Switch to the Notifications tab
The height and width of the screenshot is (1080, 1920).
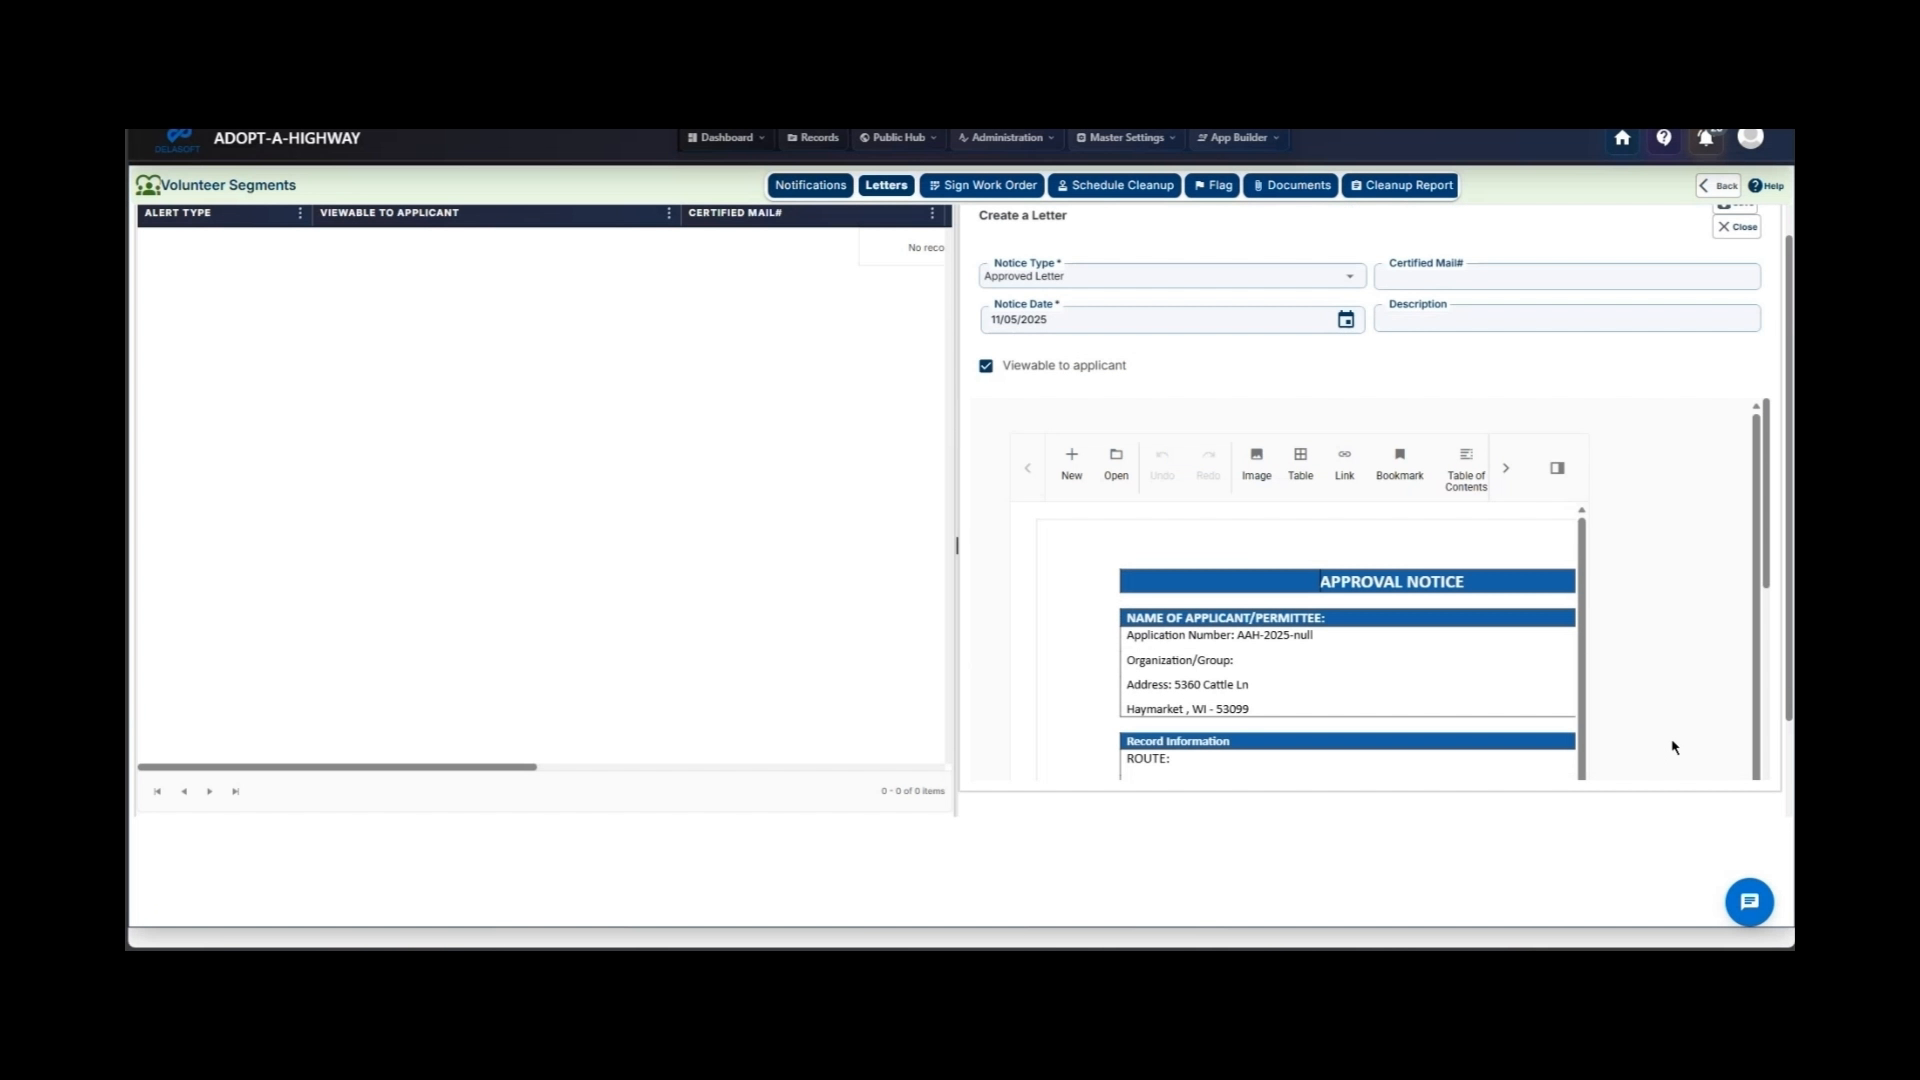(809, 185)
